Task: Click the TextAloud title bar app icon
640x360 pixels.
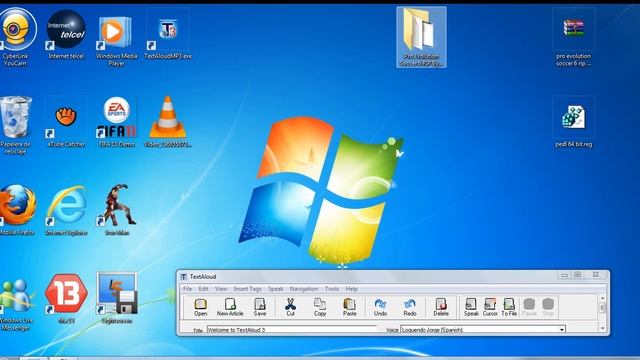Action: click(x=184, y=277)
